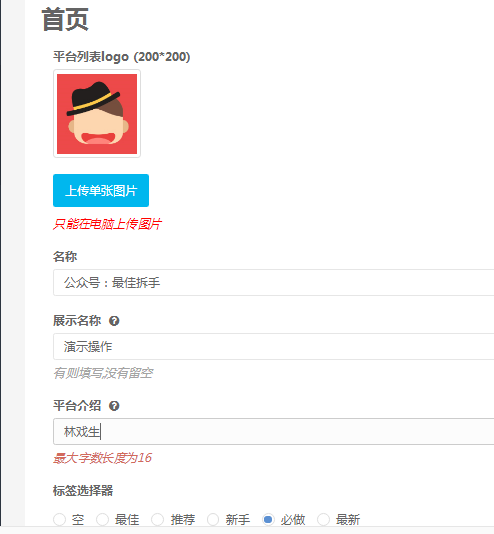The width and height of the screenshot is (494, 534).
Task: Click the 上传单张图片 upload button
Action: click(101, 190)
